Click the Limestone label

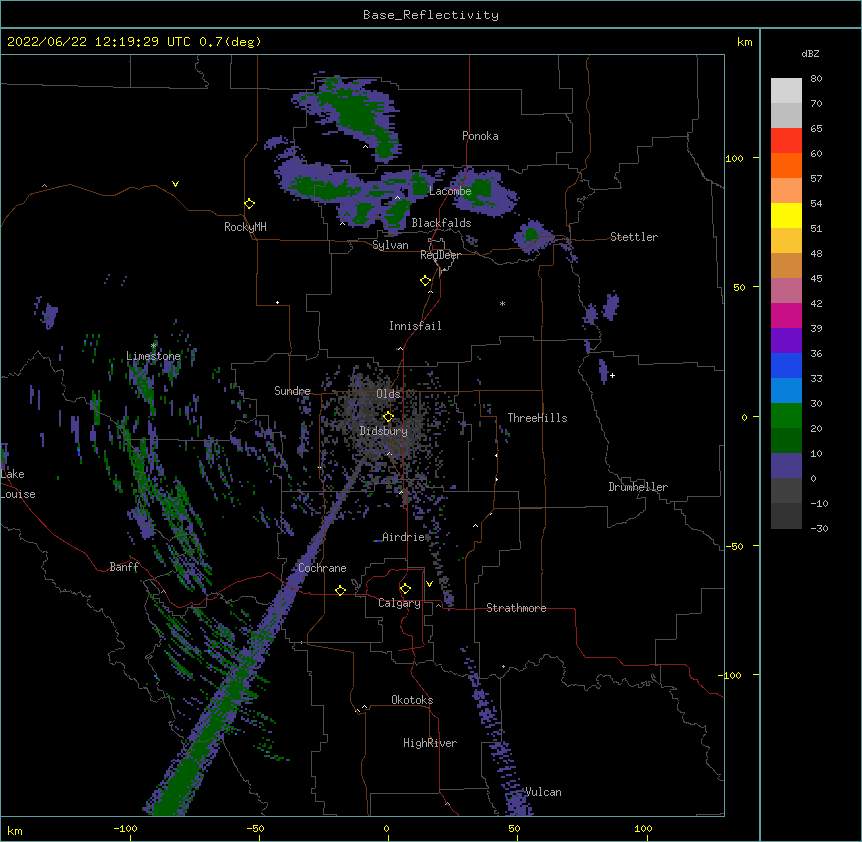pyautogui.click(x=153, y=356)
